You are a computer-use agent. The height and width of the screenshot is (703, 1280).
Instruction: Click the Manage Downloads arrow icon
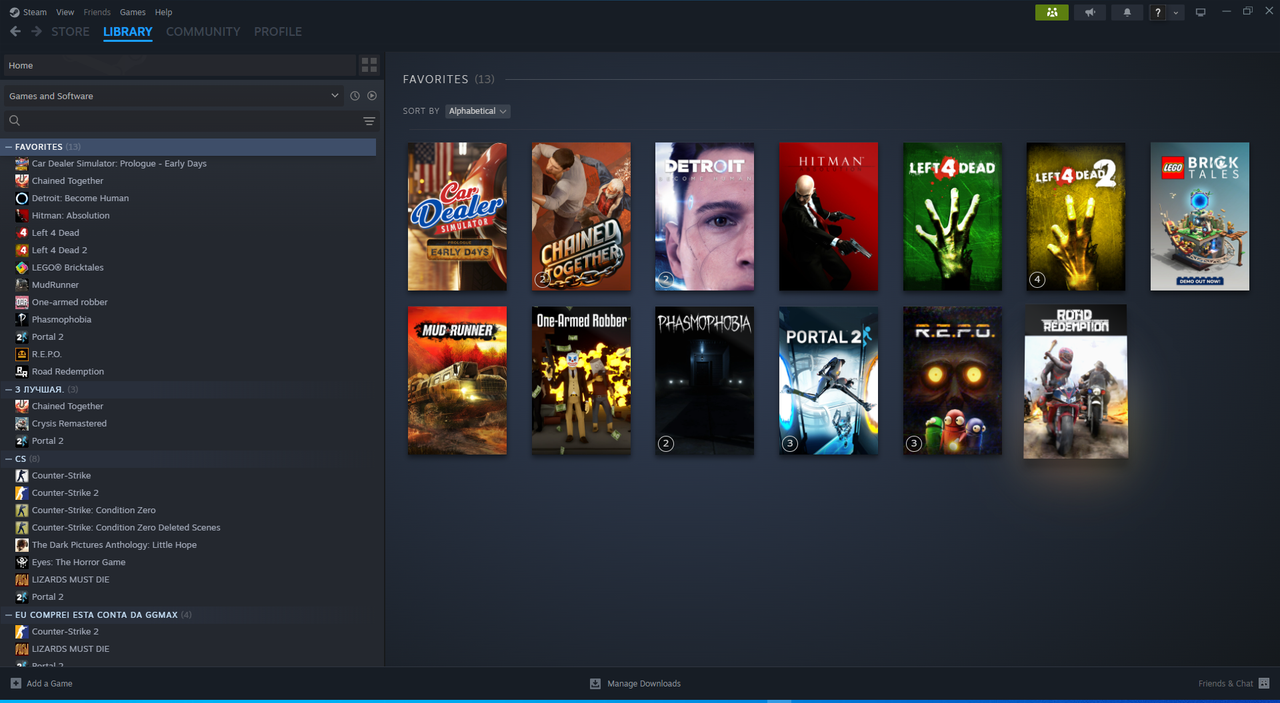click(595, 683)
